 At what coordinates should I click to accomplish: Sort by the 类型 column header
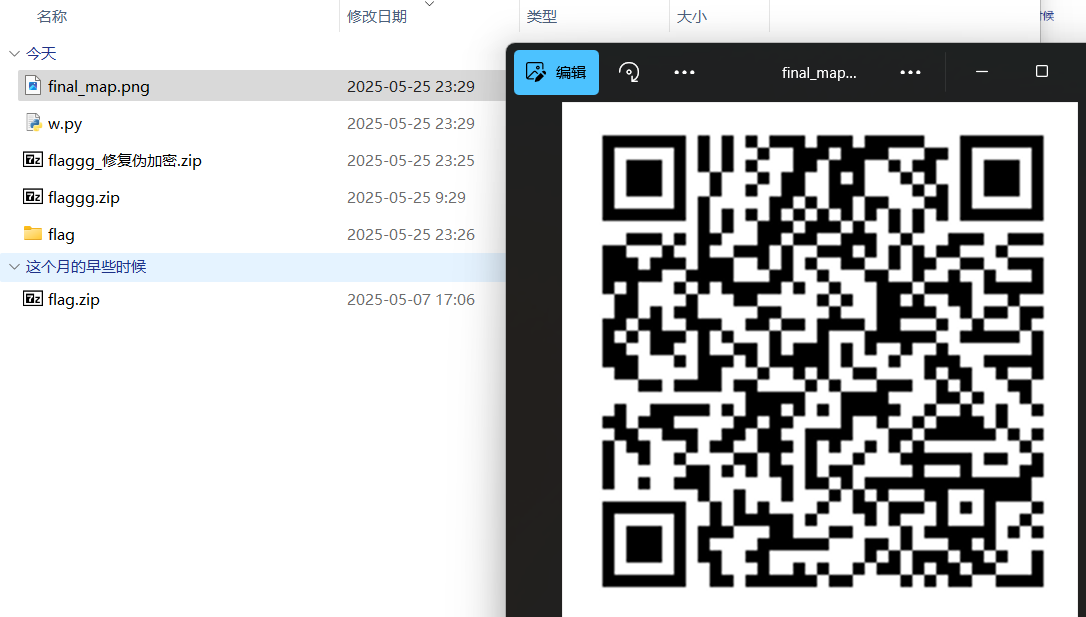click(x=542, y=17)
